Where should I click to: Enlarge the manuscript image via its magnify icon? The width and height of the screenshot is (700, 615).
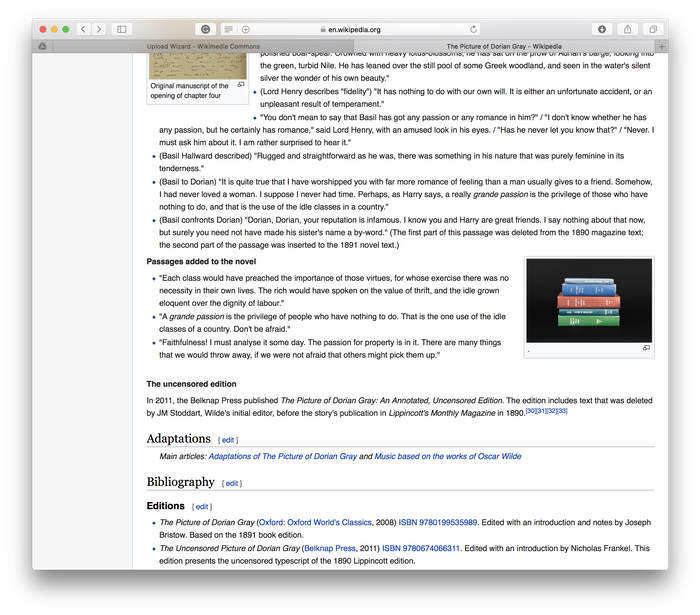[241, 84]
